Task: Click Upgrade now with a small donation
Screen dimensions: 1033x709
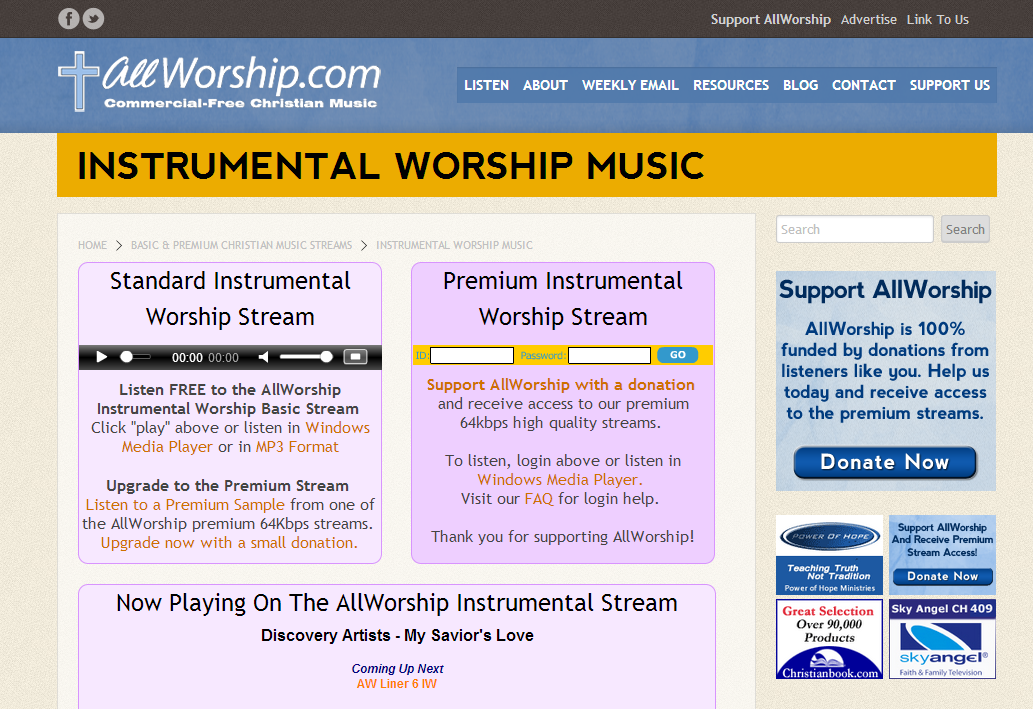Action: 229,543
